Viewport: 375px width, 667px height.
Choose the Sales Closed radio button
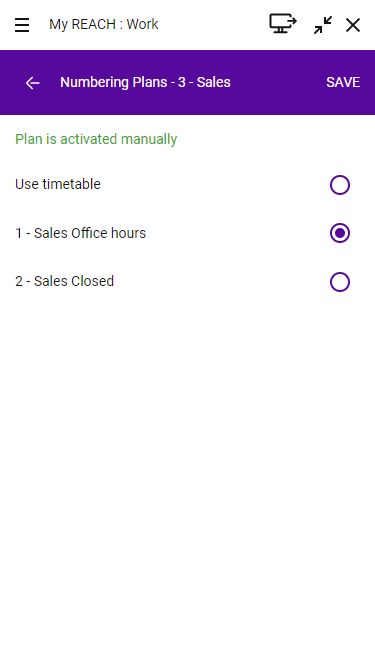(x=340, y=282)
